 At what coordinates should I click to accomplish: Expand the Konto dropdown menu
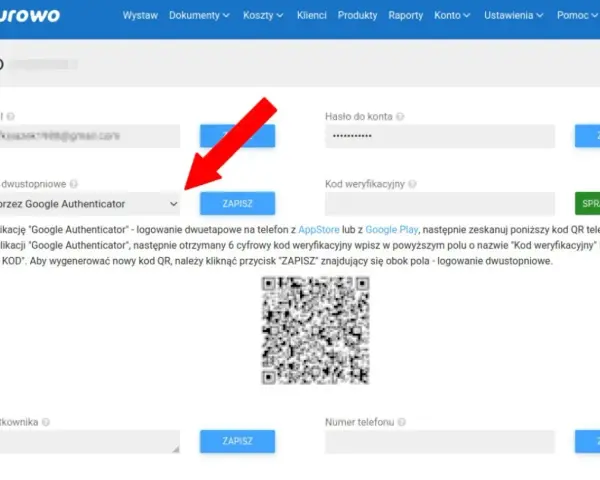pyautogui.click(x=452, y=15)
